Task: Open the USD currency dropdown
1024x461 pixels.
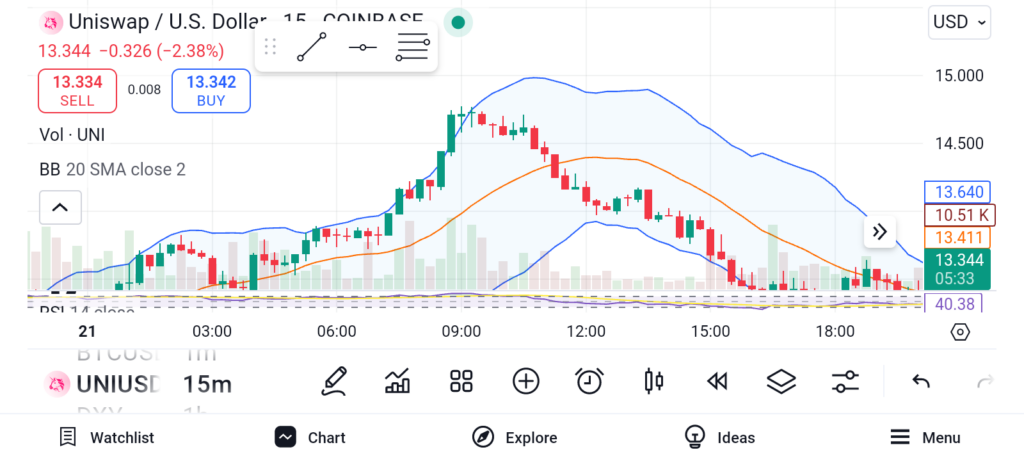Action: [x=959, y=21]
